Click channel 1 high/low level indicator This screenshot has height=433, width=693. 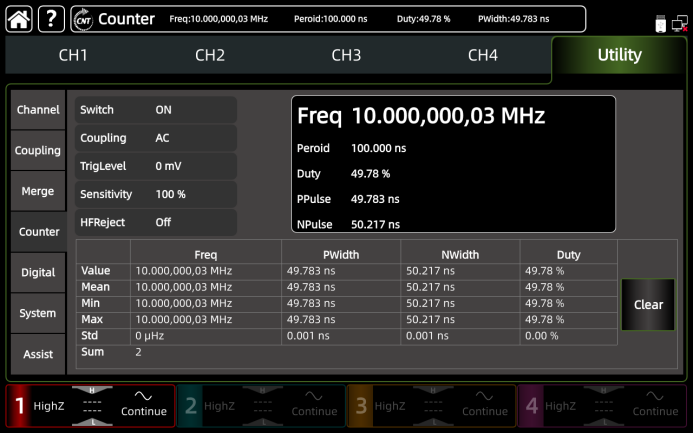pyautogui.click(x=92, y=406)
